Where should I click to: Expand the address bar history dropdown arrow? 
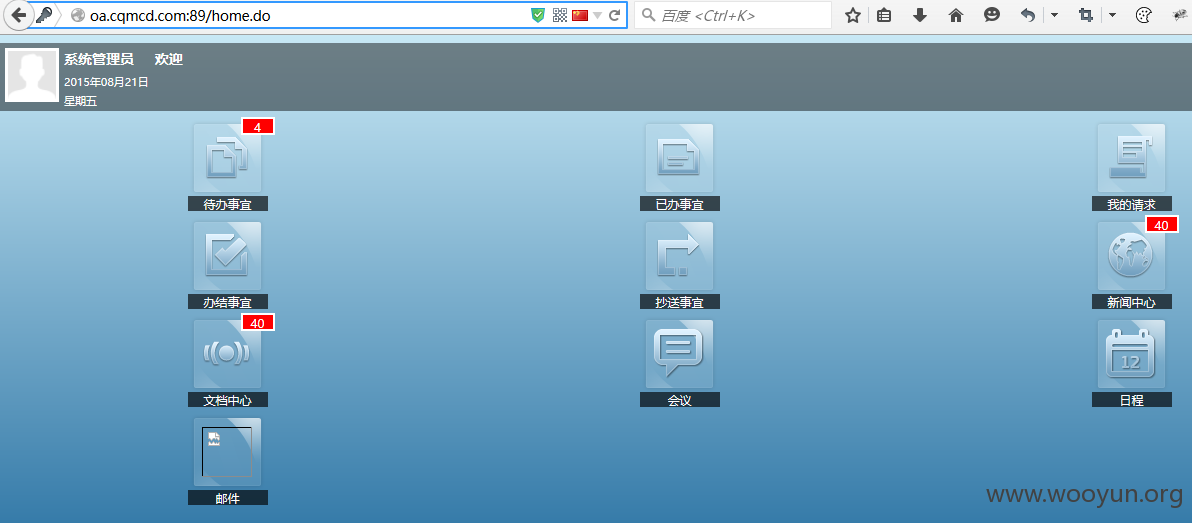[598, 15]
